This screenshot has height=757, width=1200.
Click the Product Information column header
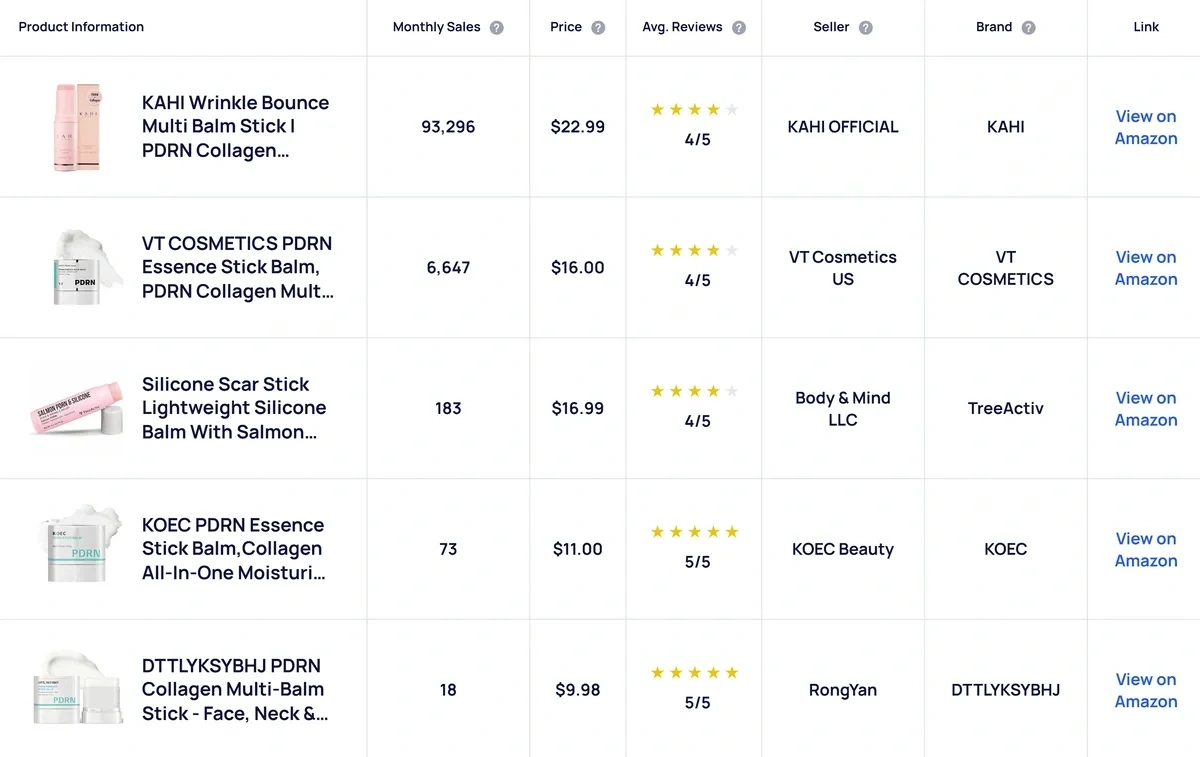(81, 27)
